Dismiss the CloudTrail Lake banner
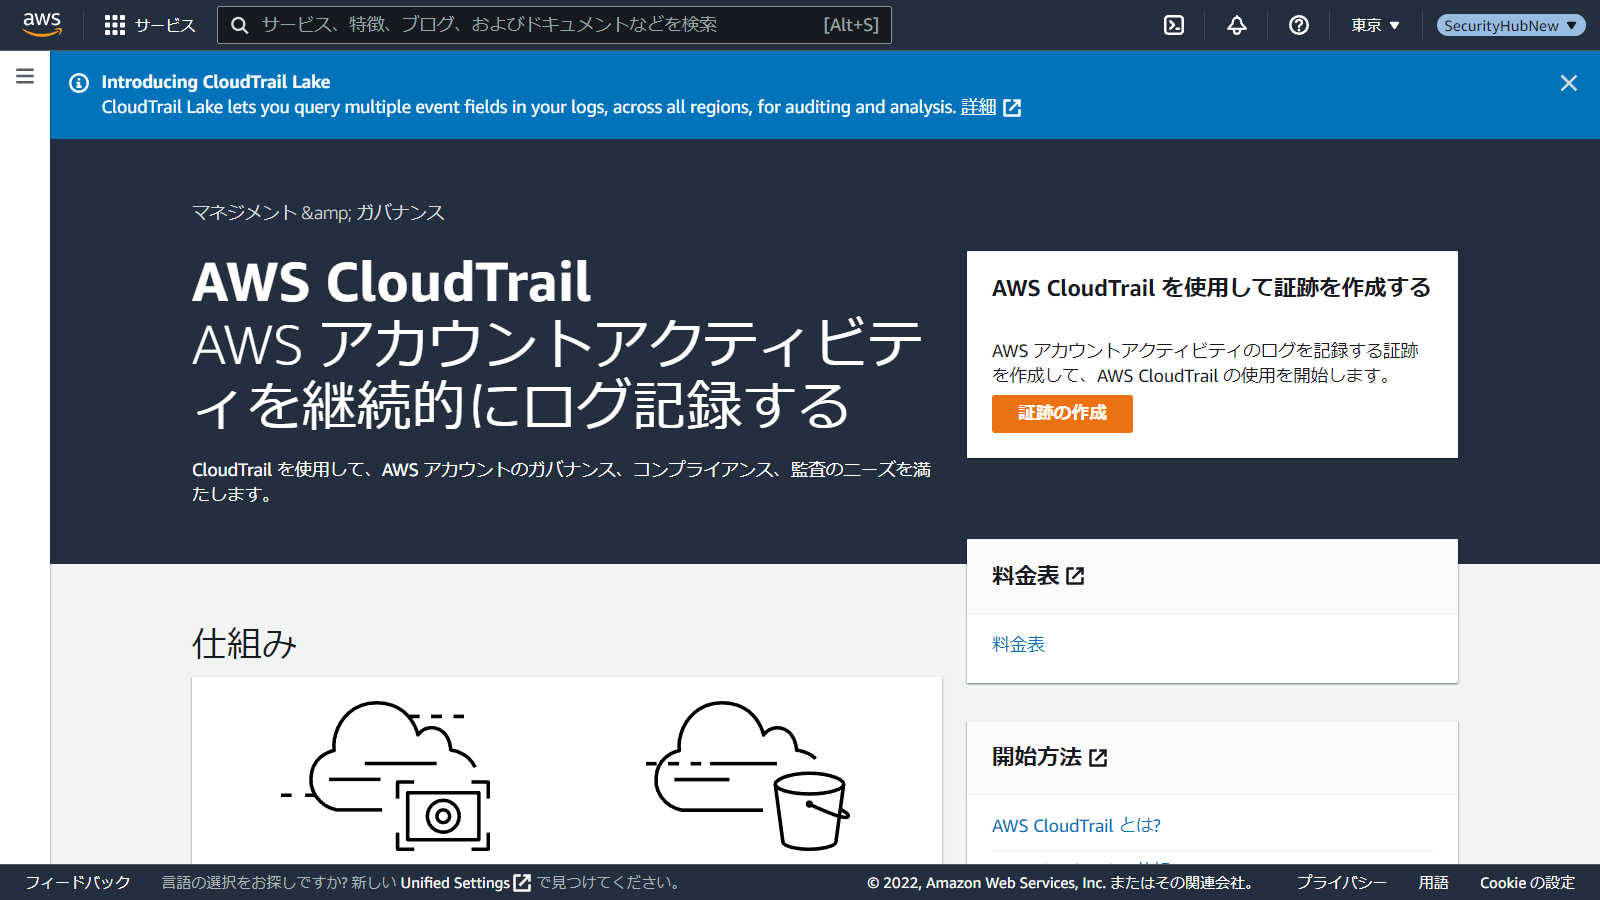 [1568, 83]
